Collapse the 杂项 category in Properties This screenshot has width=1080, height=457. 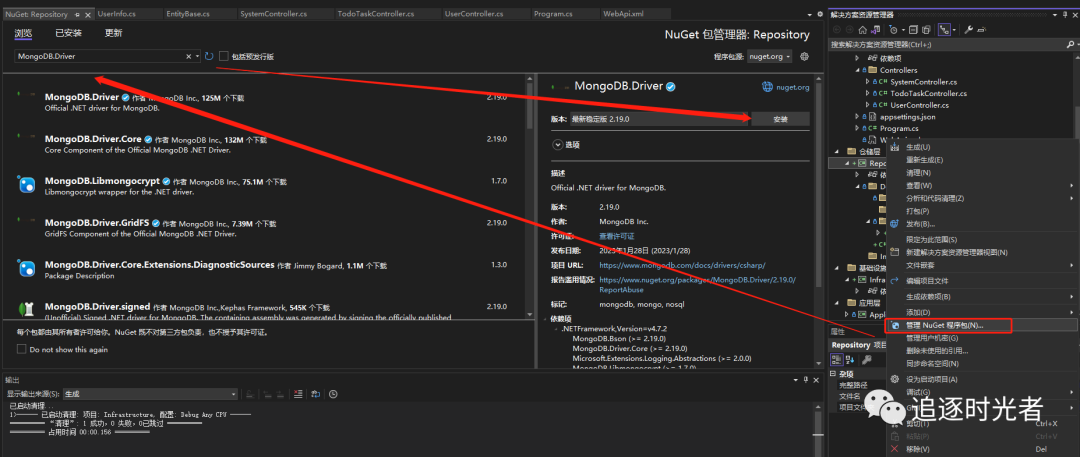[x=833, y=373]
